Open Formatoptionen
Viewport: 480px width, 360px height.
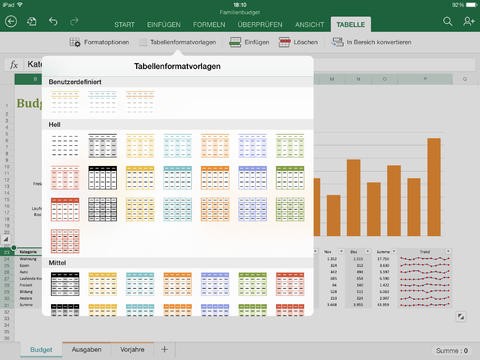[99, 42]
